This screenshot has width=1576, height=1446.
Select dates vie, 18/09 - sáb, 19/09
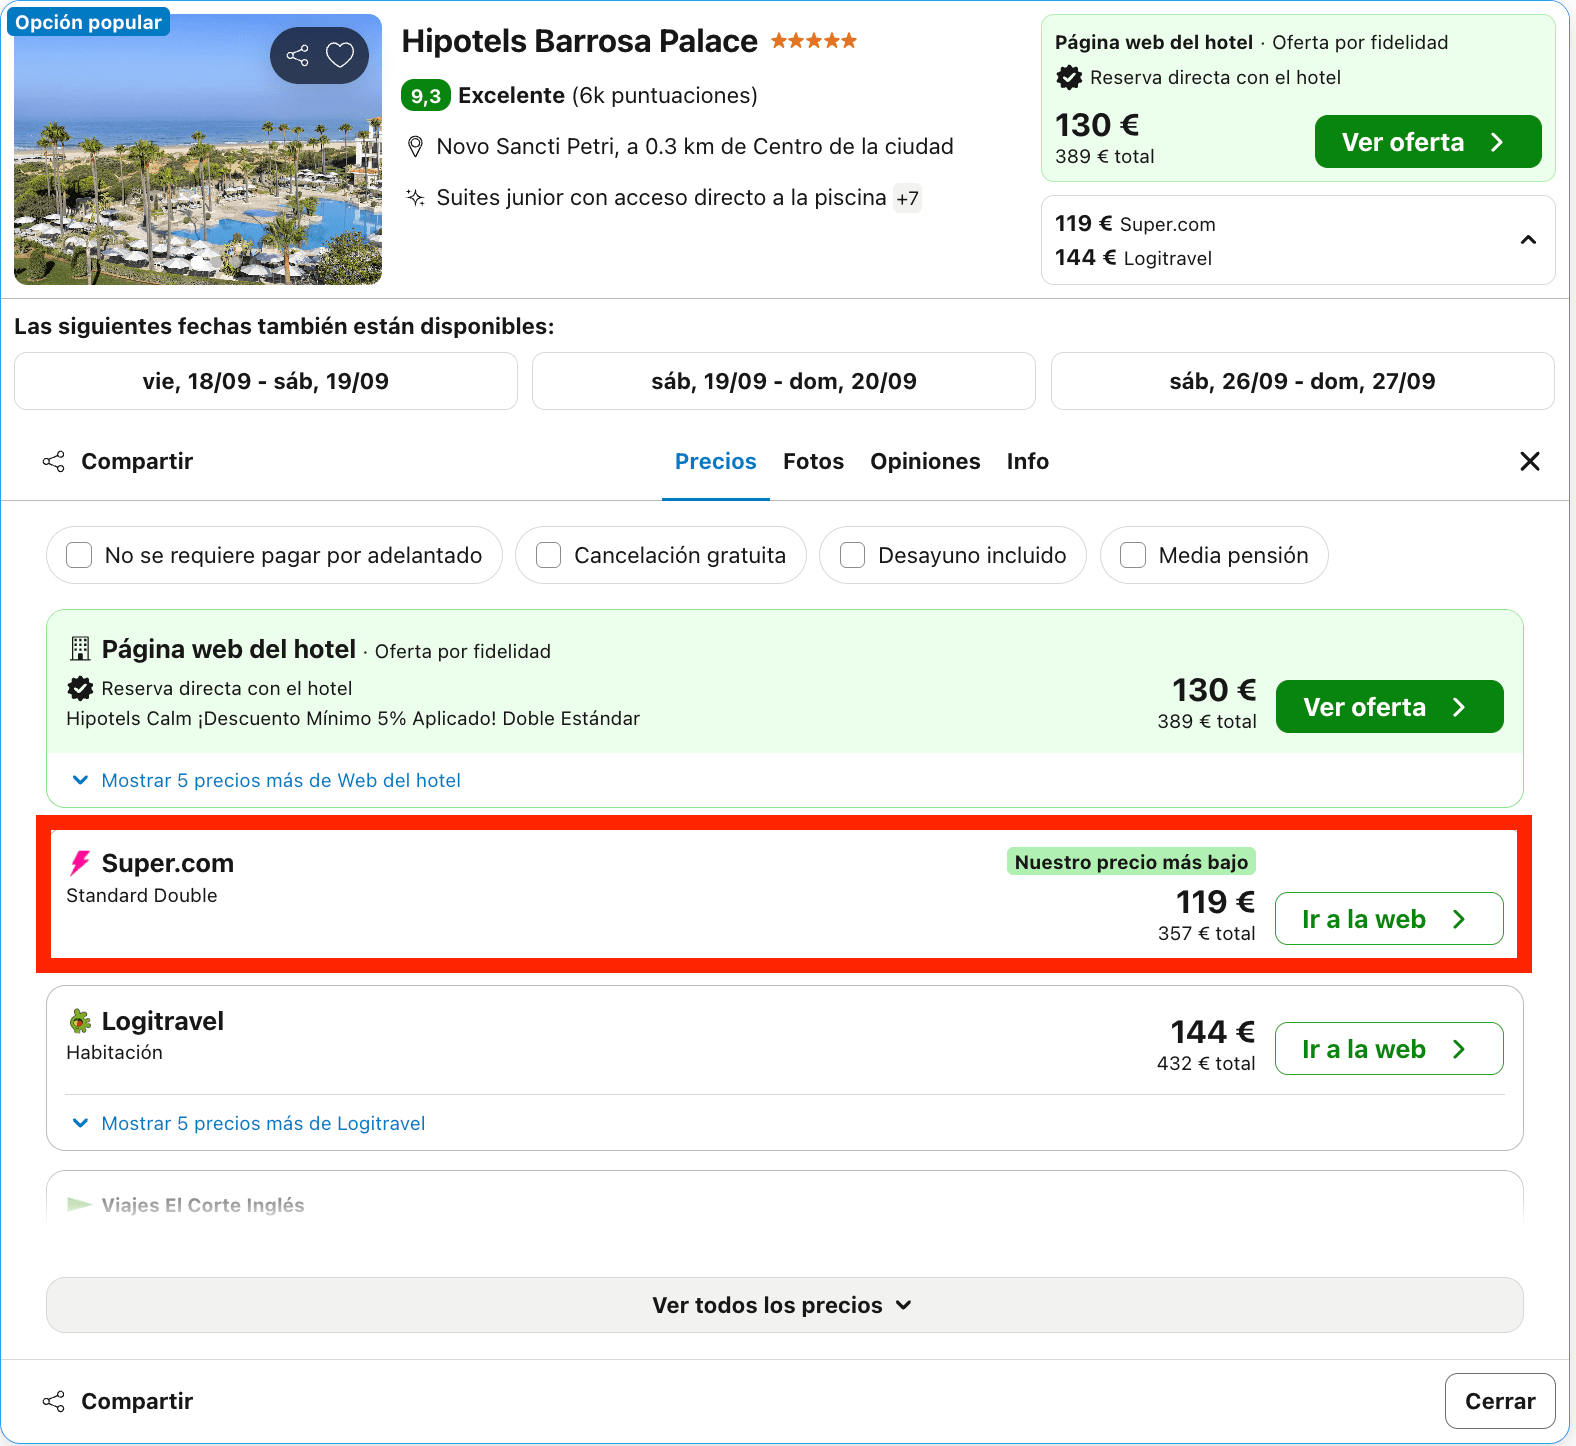point(266,381)
